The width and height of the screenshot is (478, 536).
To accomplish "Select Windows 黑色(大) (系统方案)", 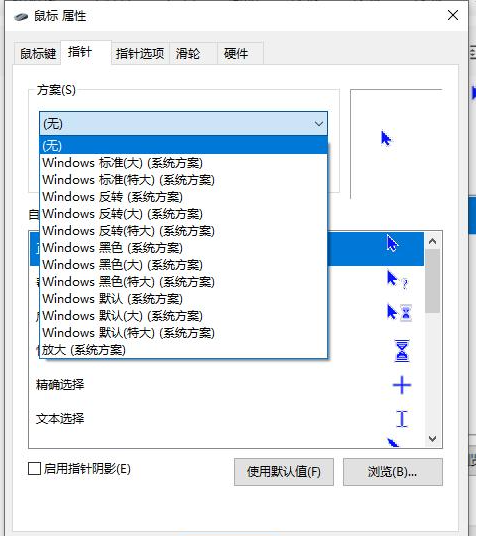I will (x=183, y=265).
